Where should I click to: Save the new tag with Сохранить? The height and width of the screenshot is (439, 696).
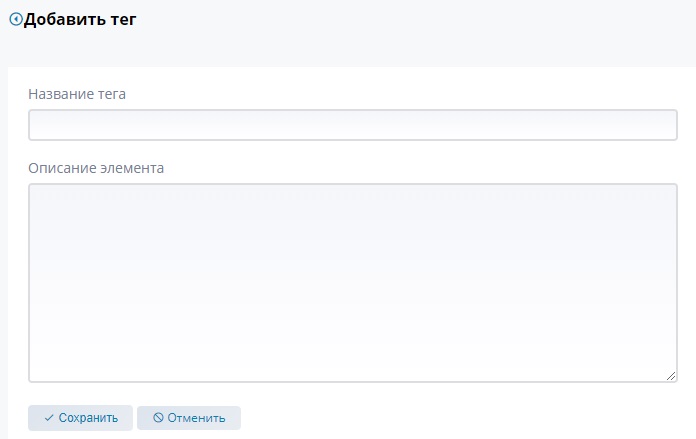[80, 418]
